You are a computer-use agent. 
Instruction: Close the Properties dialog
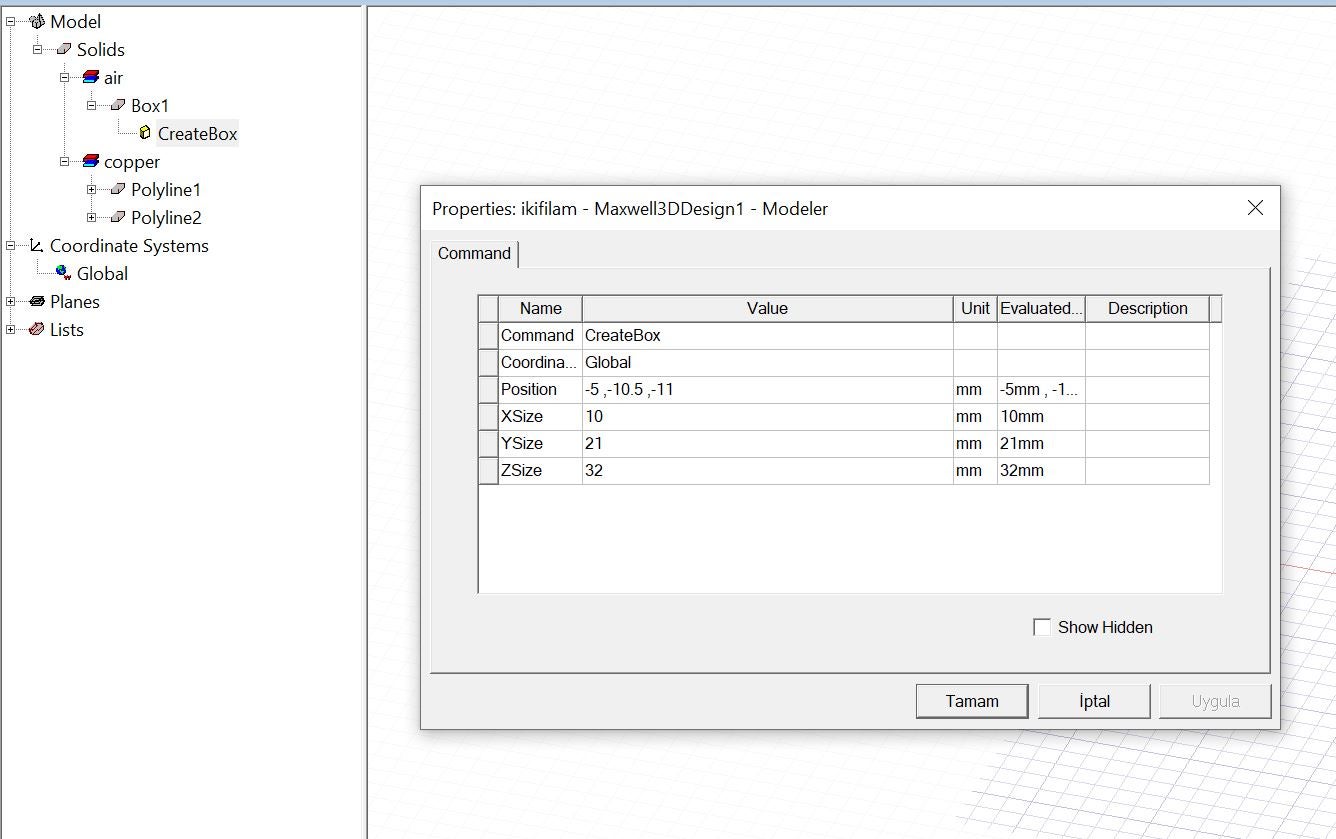pos(1255,208)
